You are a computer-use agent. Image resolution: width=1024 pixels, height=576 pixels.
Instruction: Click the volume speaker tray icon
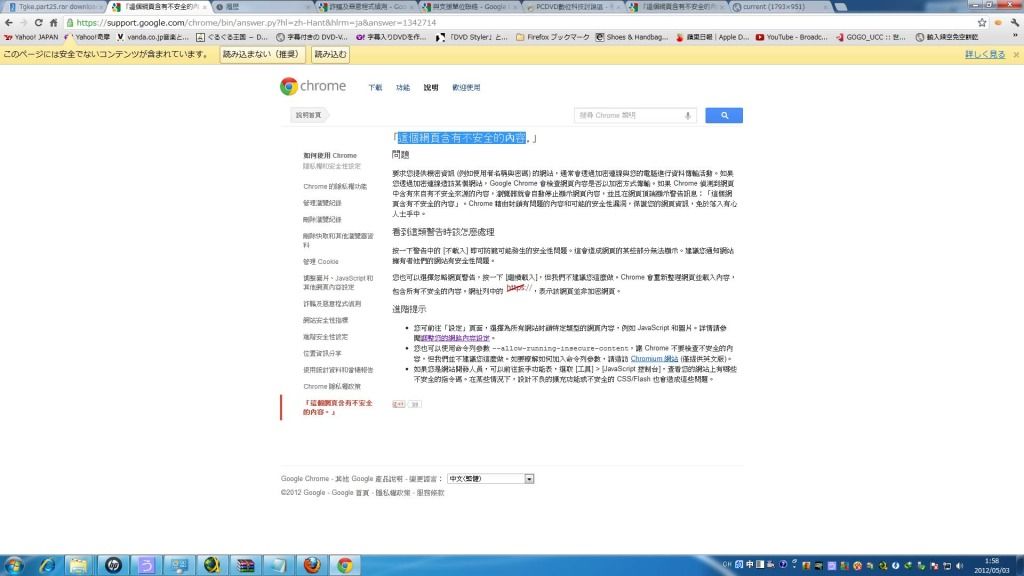point(959,566)
